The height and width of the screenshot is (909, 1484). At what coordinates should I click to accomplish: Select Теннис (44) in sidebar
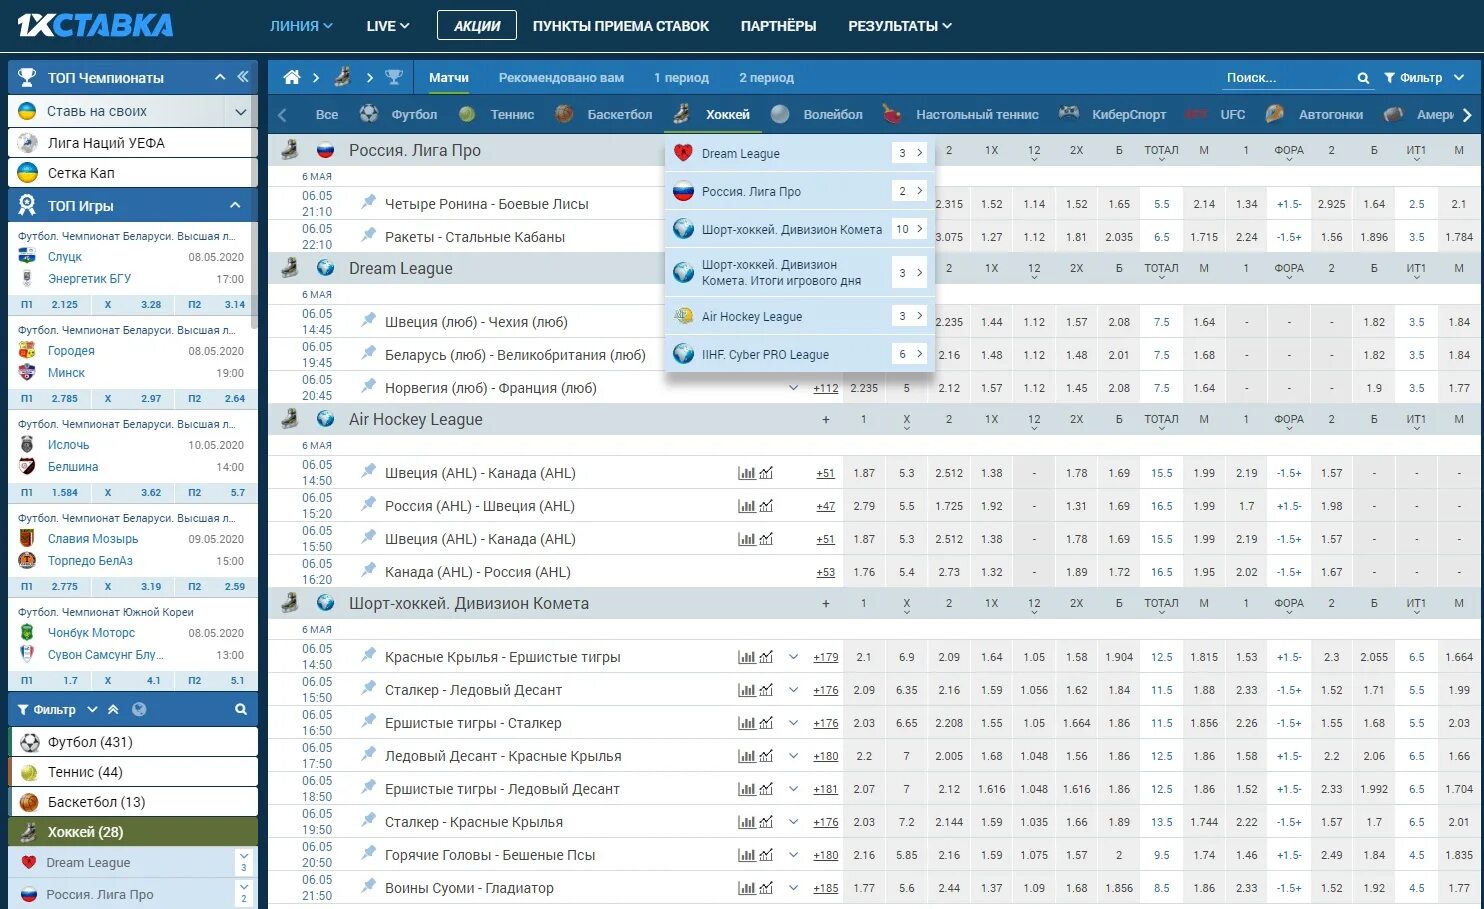tap(133, 772)
